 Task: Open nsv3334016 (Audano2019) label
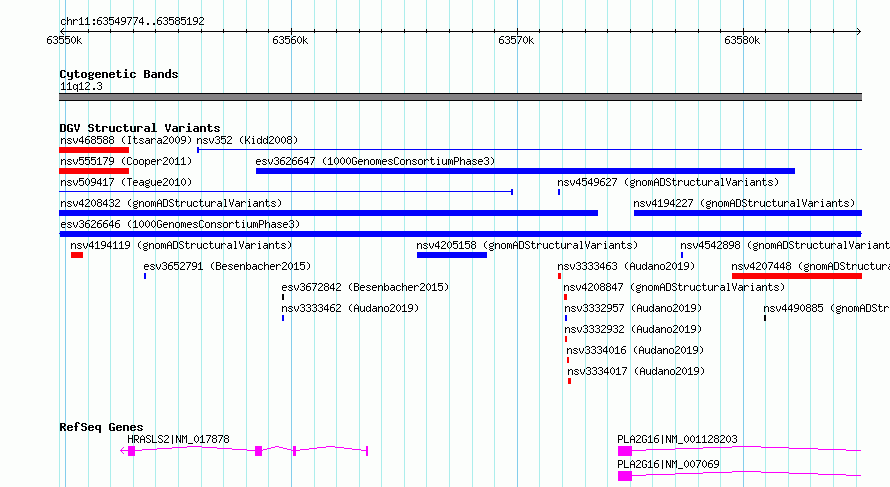[x=635, y=350]
